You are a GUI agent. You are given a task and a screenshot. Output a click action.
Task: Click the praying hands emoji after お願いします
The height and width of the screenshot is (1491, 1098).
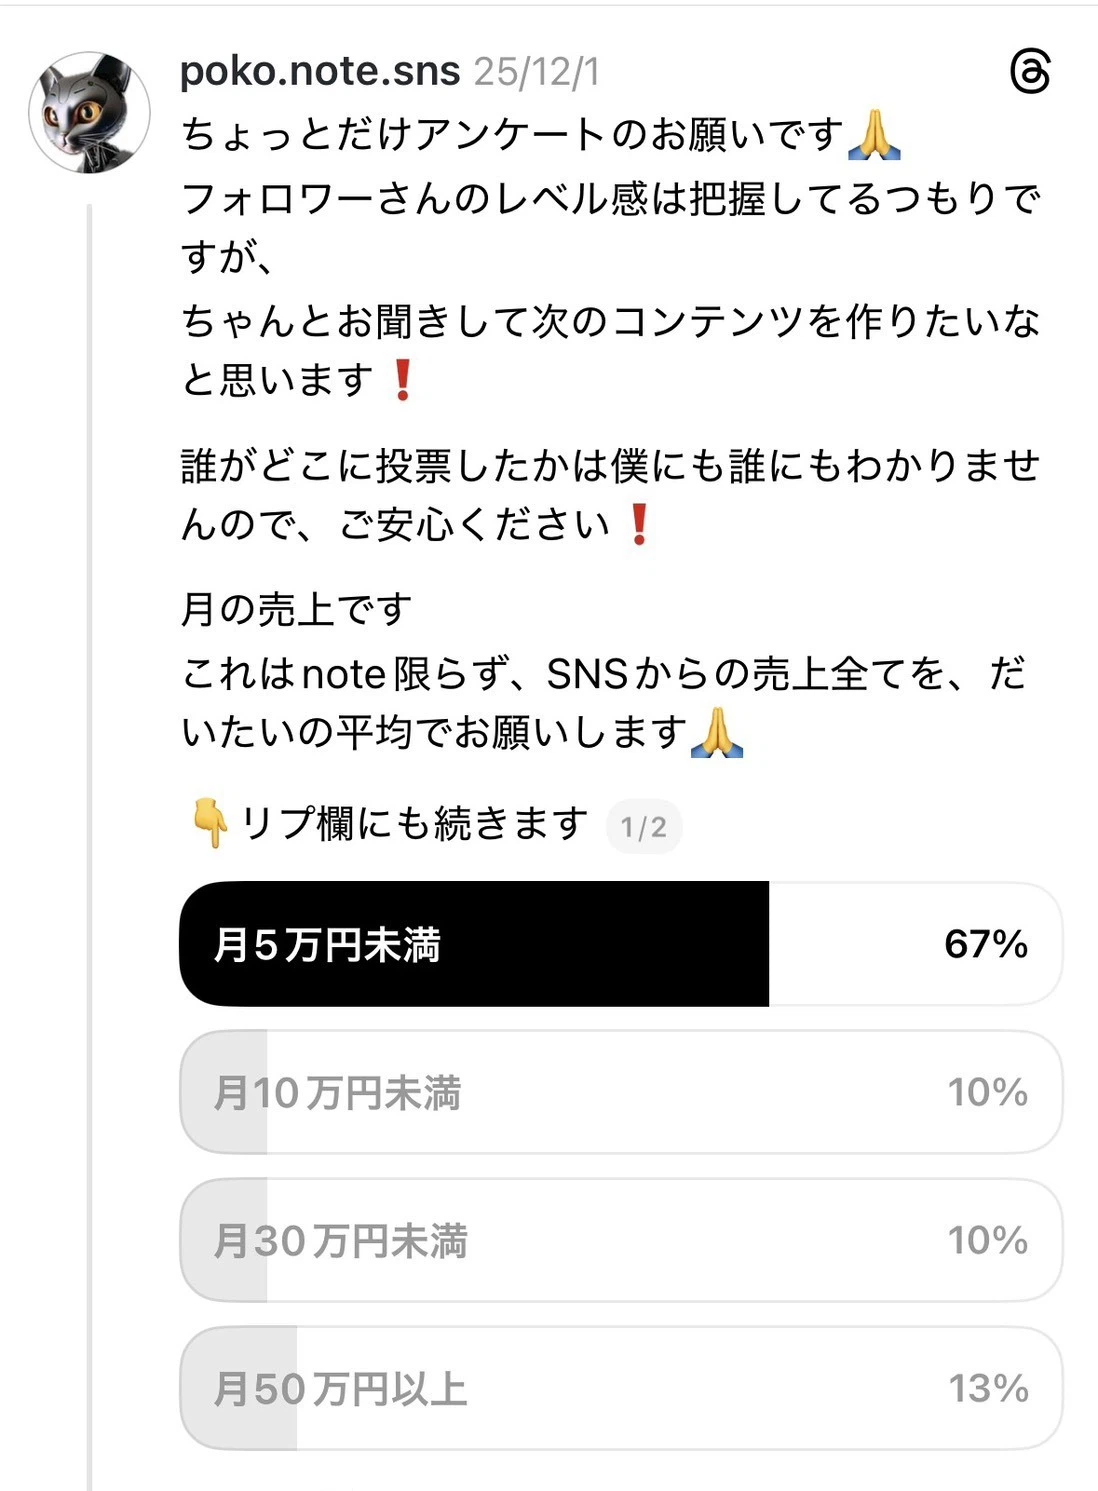717,733
